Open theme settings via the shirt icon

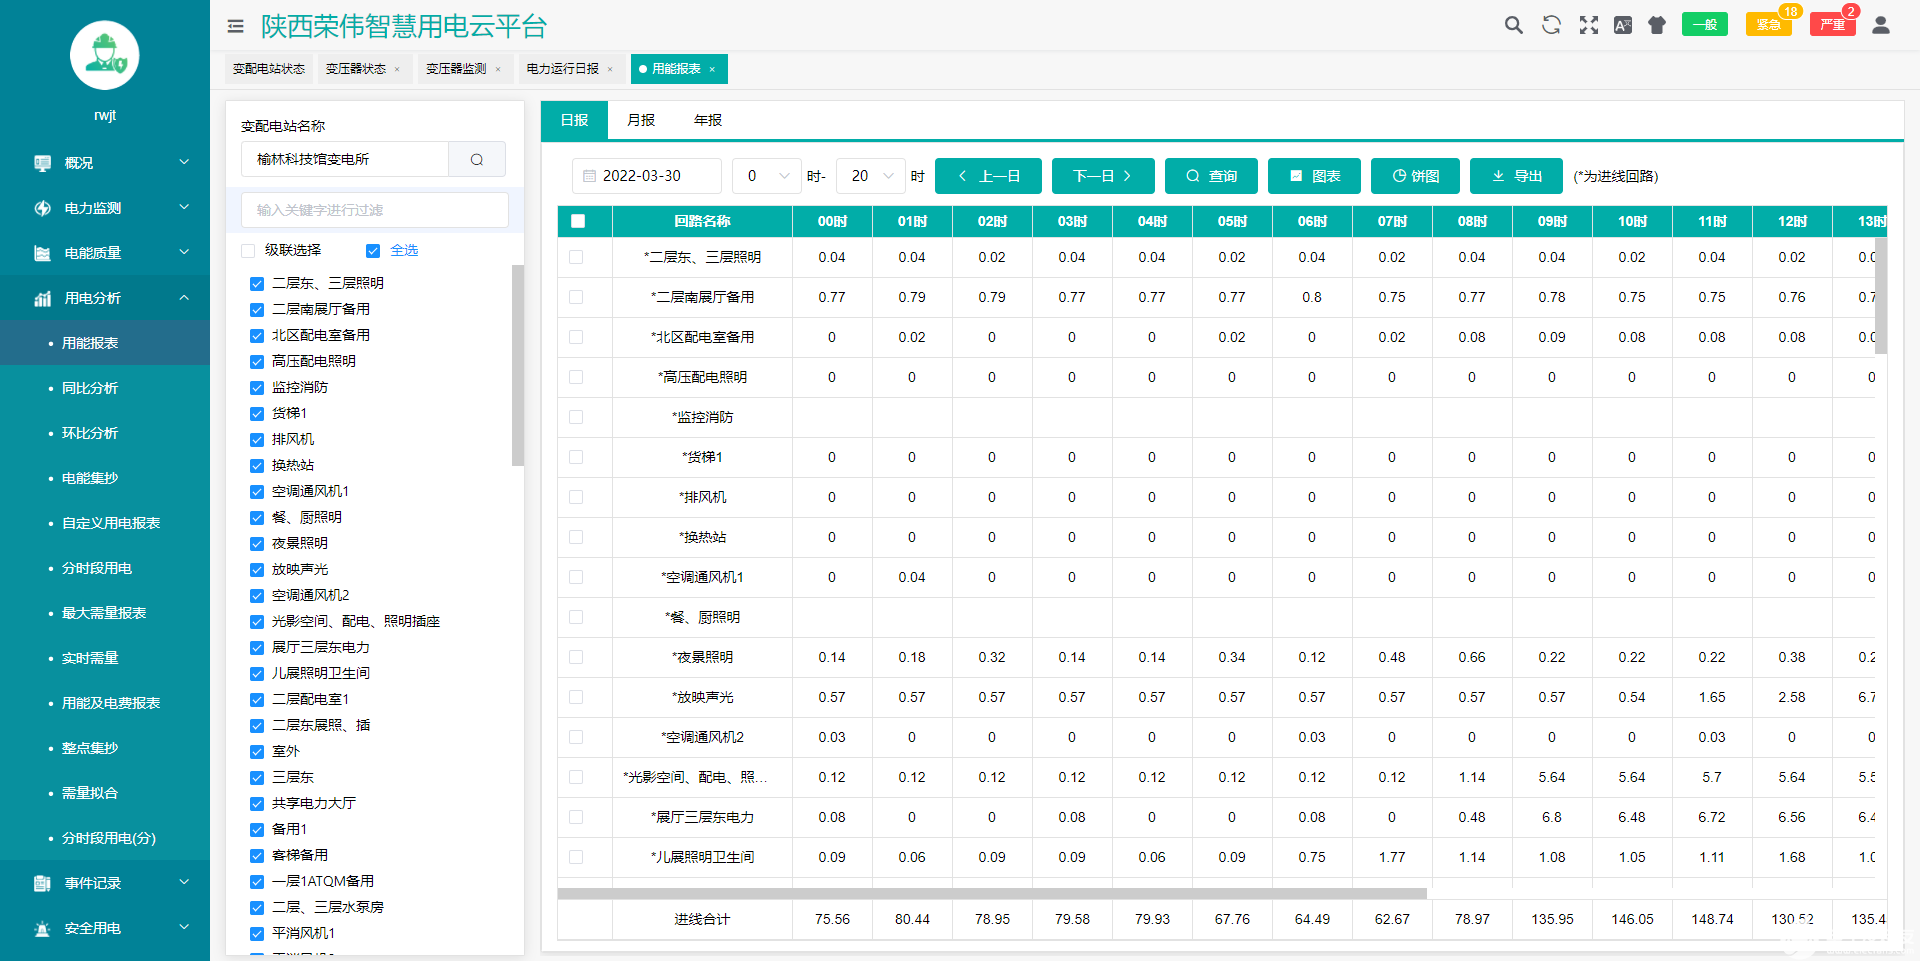click(1656, 25)
